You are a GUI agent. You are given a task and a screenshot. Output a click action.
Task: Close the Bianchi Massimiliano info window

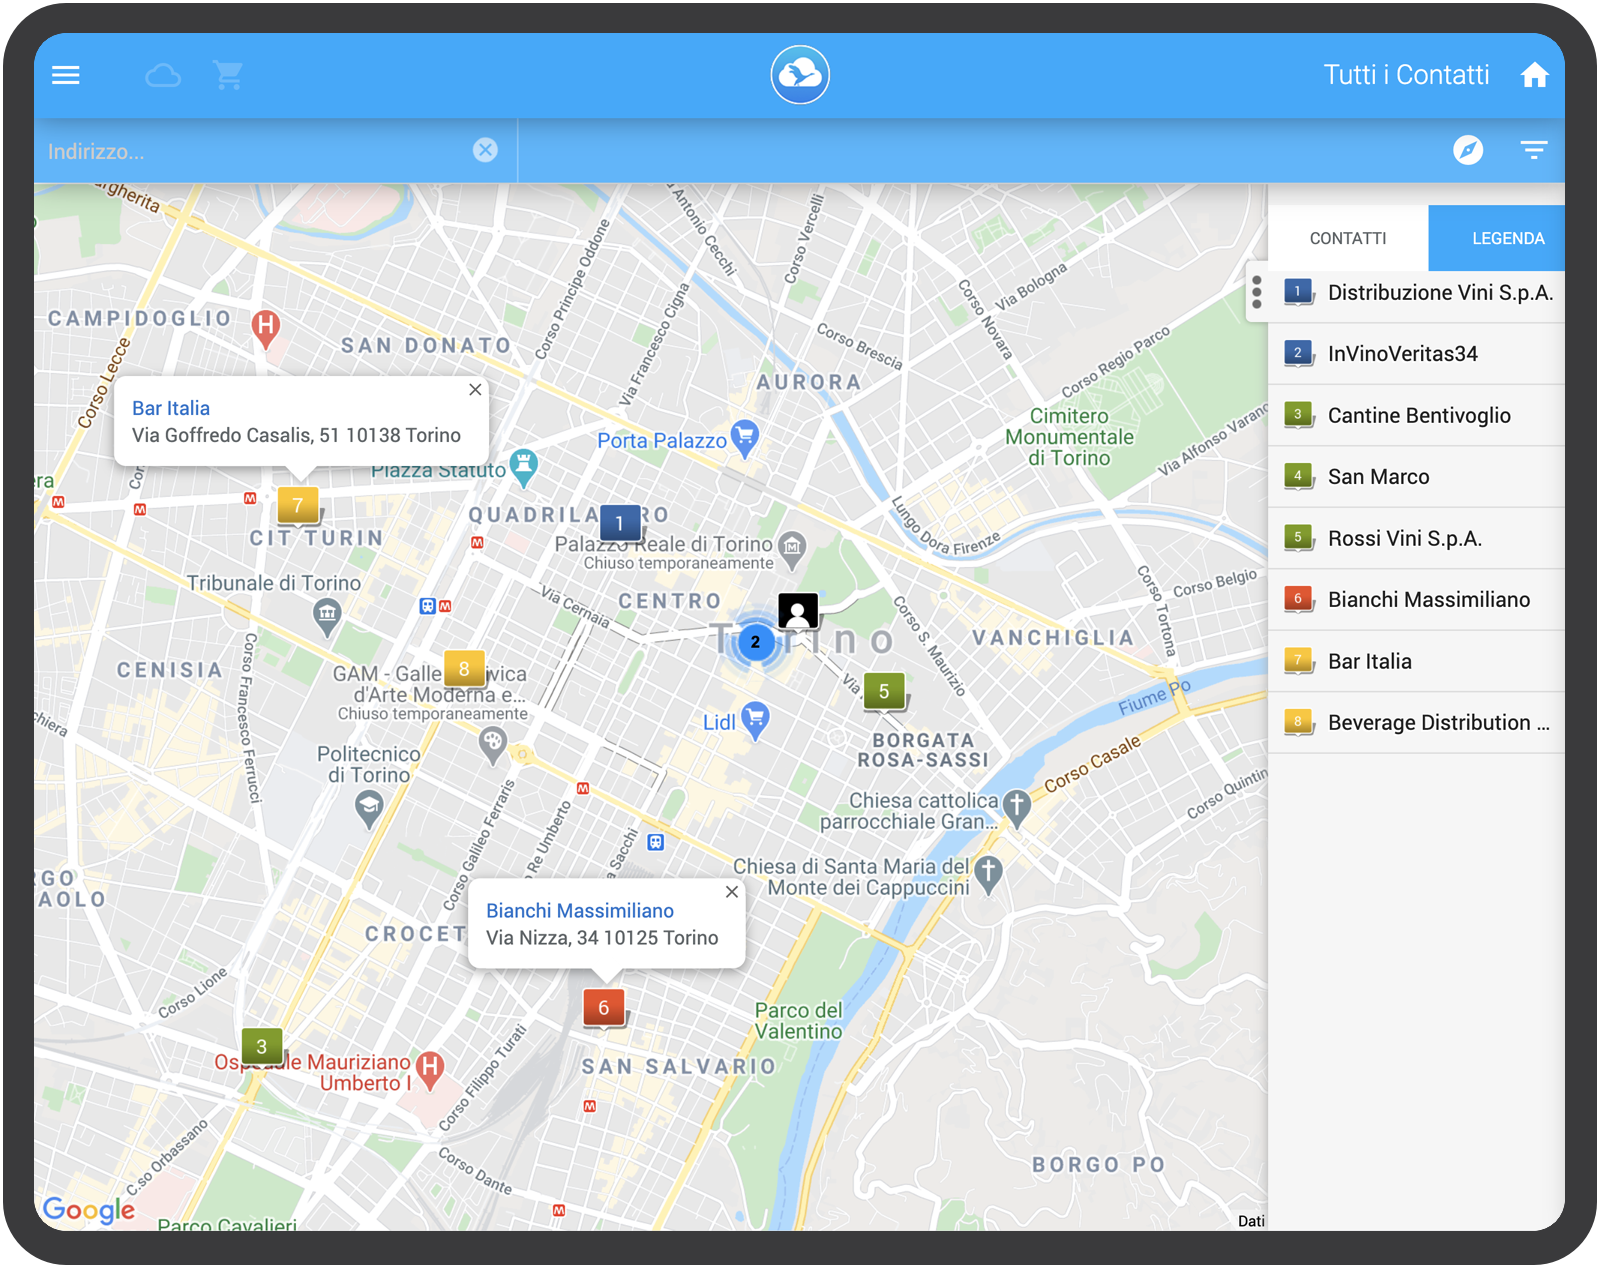click(732, 891)
